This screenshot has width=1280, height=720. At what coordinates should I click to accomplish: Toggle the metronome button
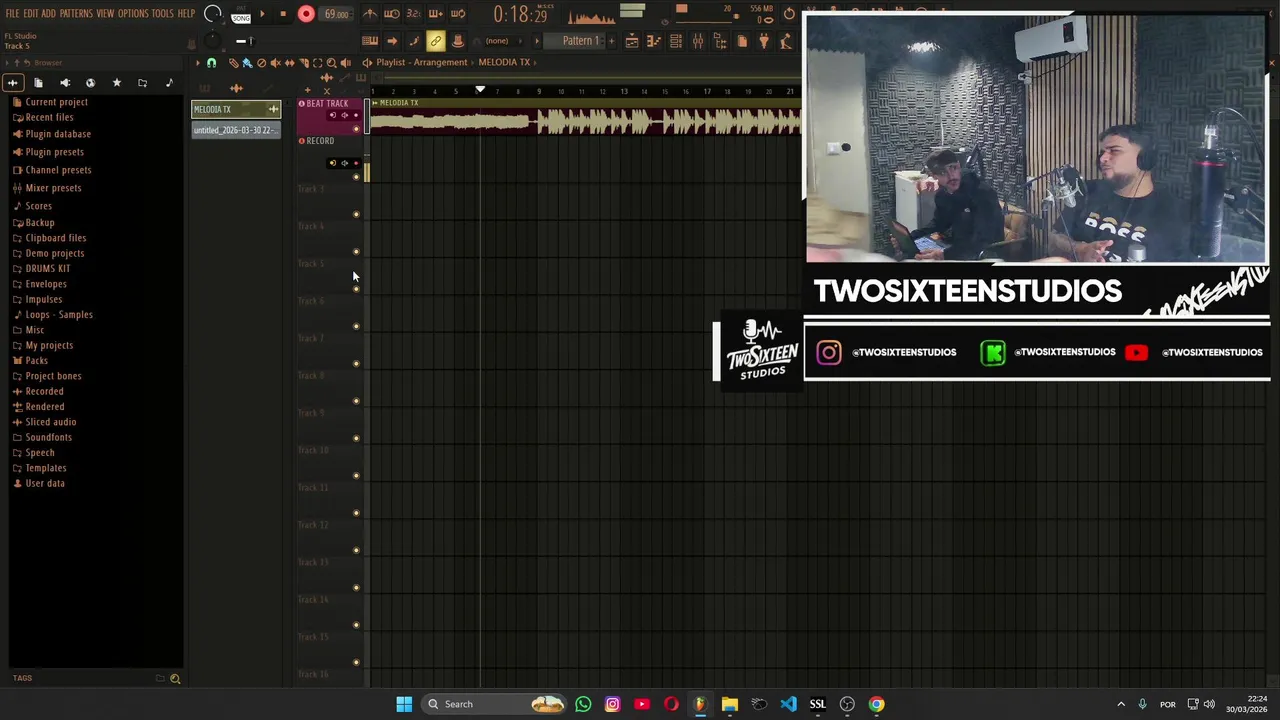click(x=371, y=14)
